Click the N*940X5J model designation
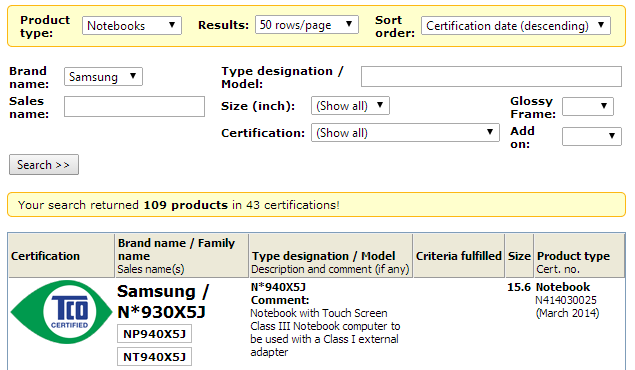Screen dimensions: 635x370 278,287
